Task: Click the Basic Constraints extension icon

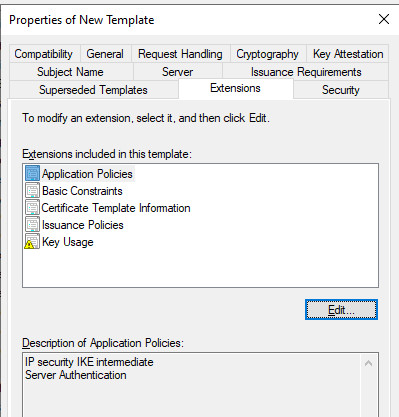Action: tap(32, 191)
